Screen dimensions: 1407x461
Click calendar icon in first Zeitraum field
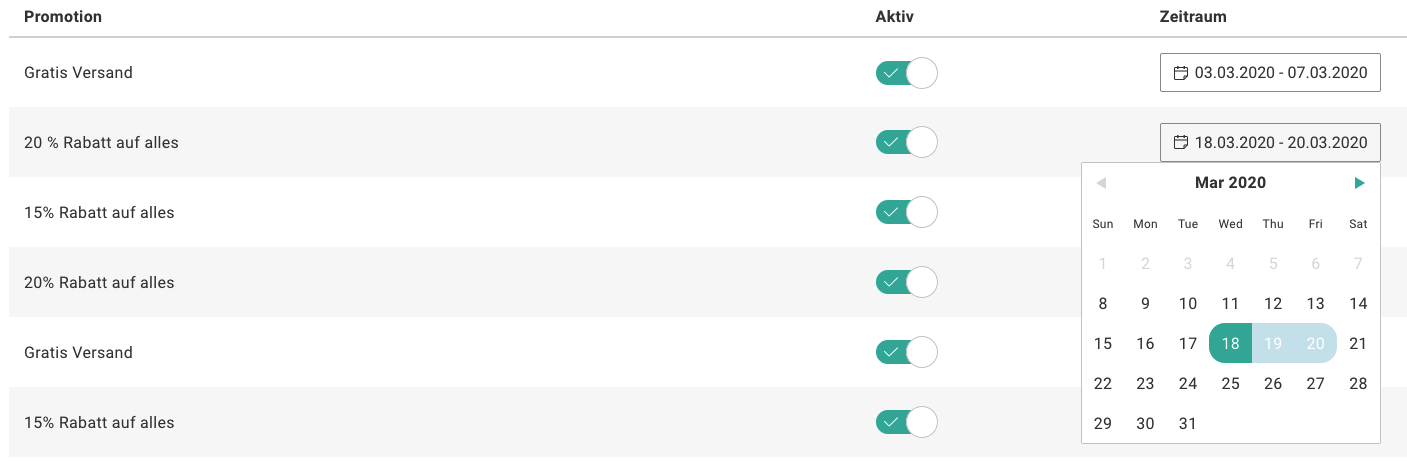pyautogui.click(x=1180, y=73)
